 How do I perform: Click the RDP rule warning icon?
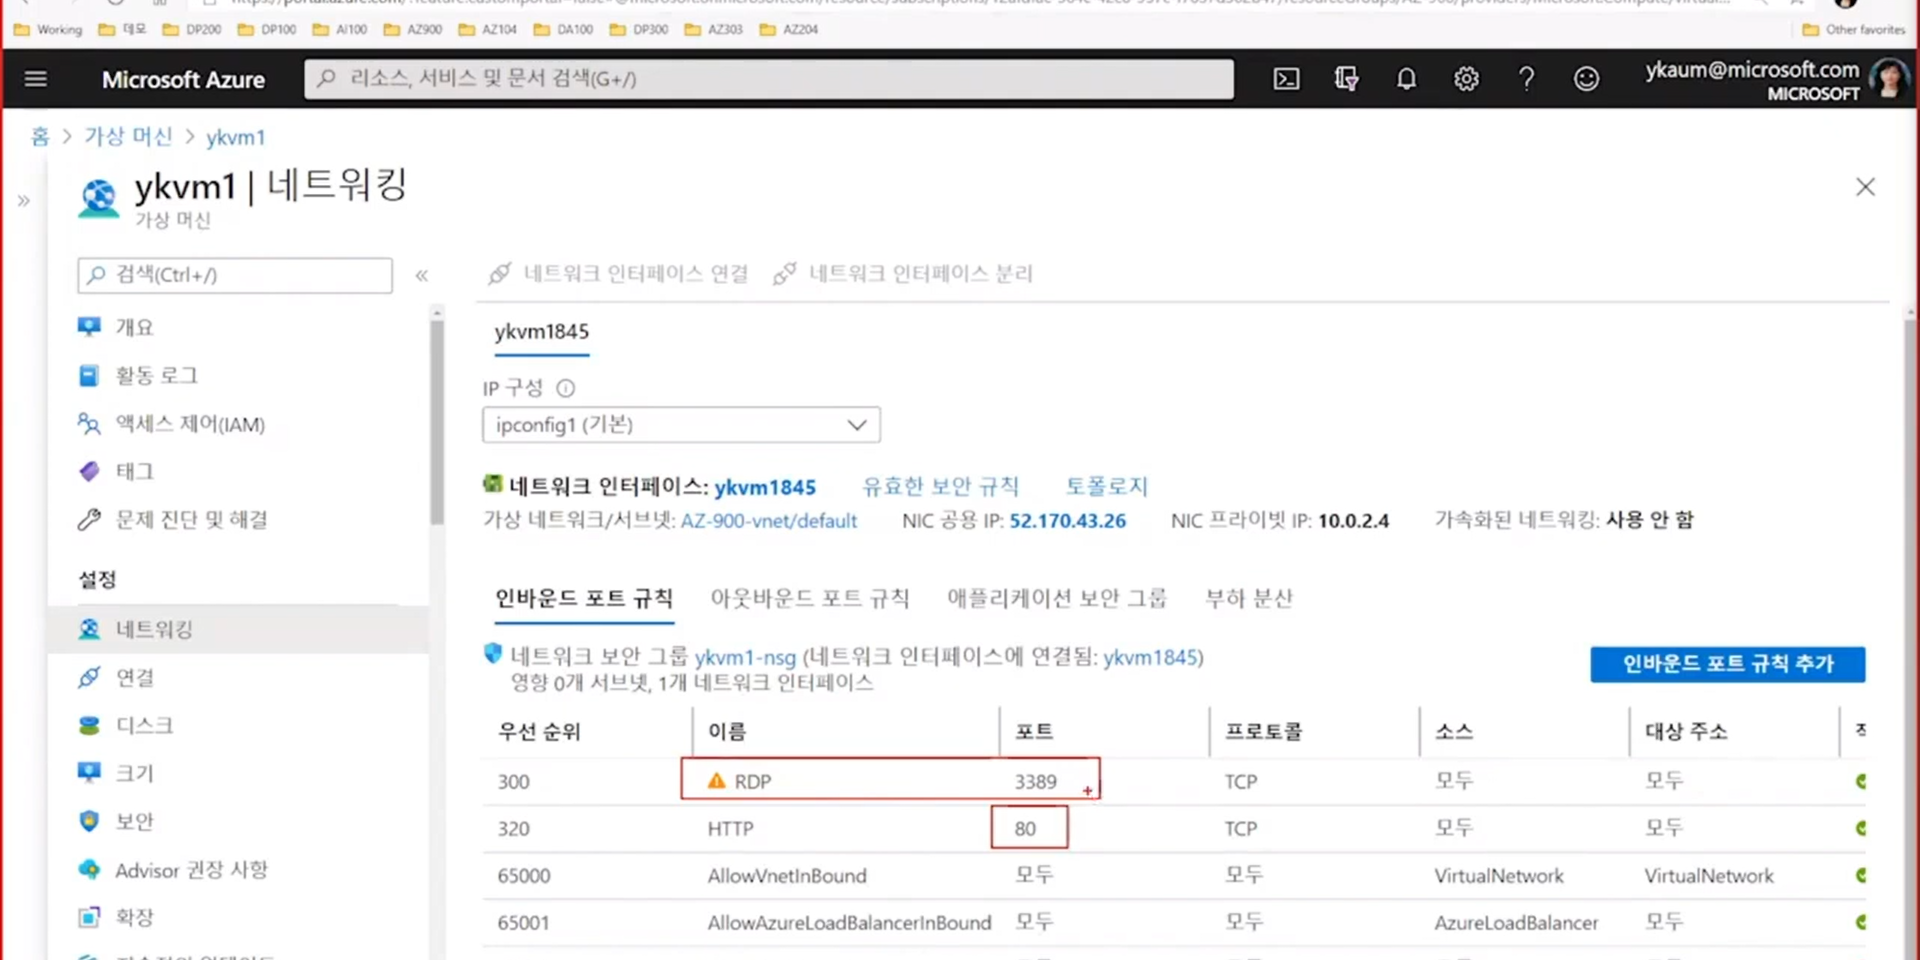[x=716, y=780]
